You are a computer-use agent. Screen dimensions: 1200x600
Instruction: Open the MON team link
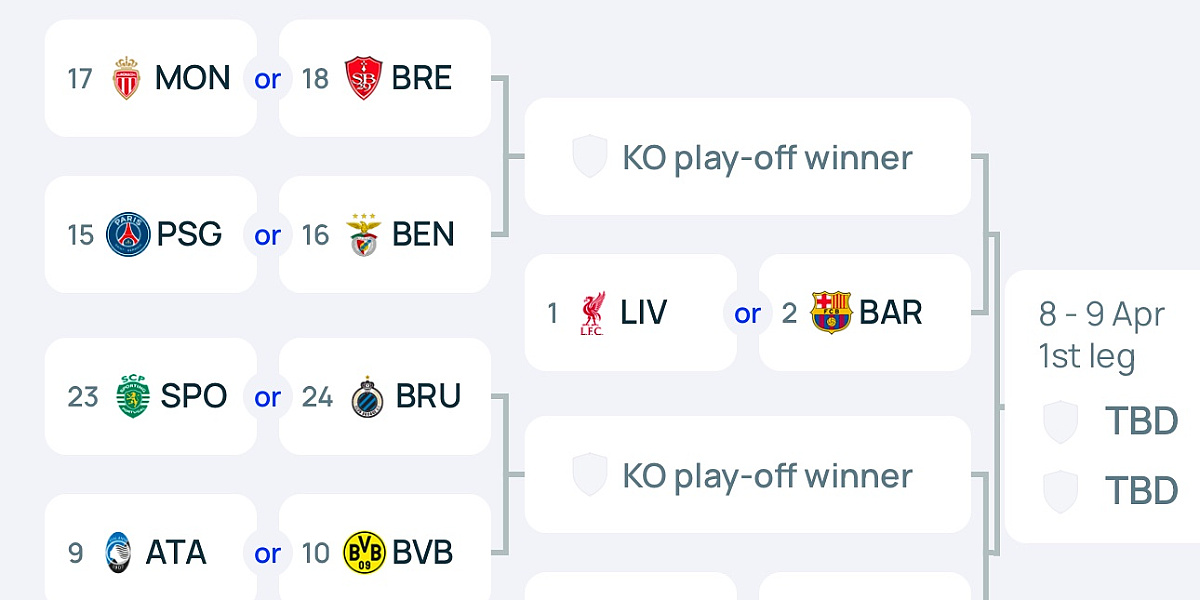192,78
